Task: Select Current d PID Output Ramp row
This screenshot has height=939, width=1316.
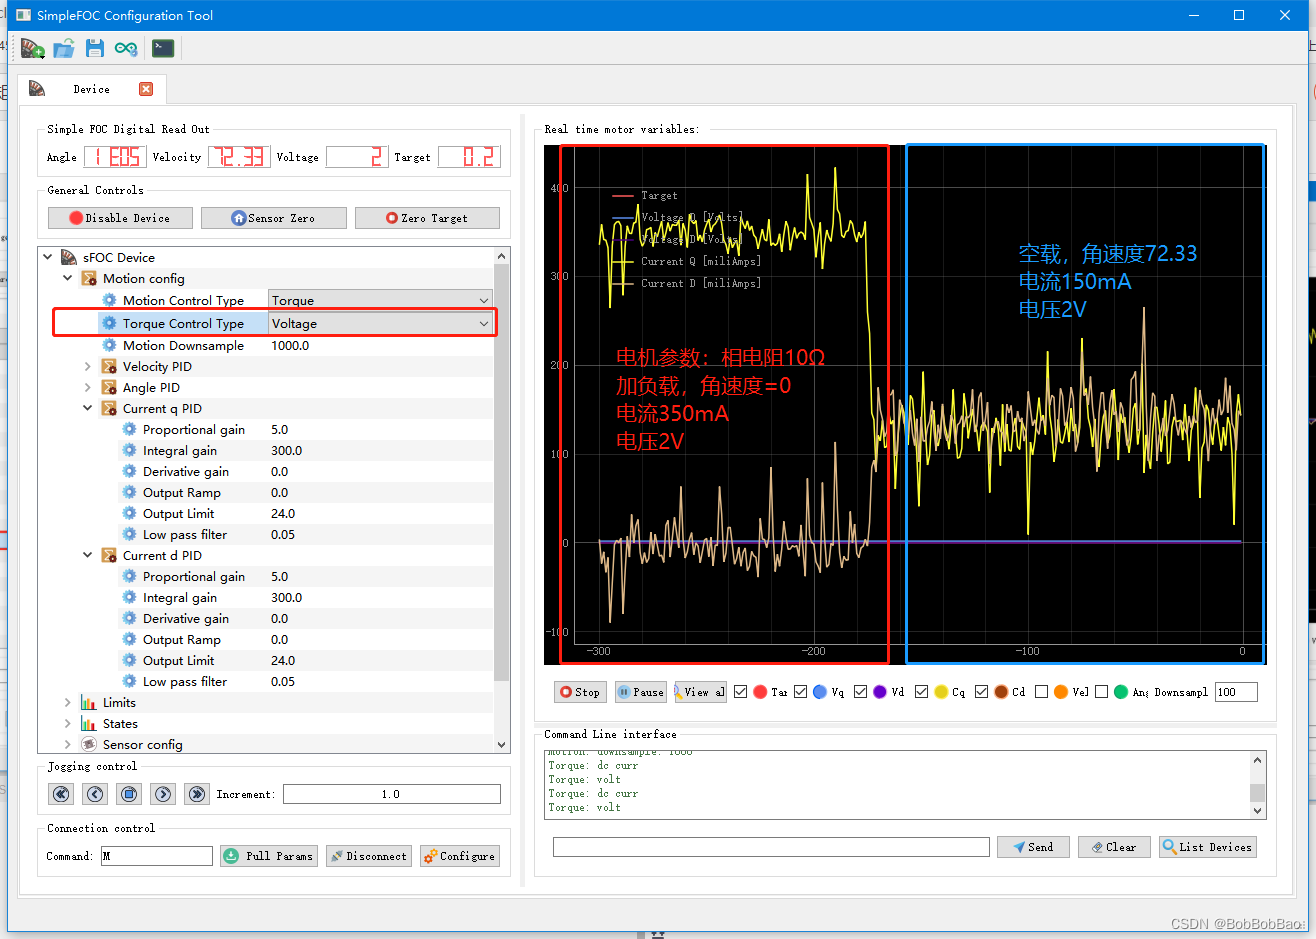Action: 267,639
